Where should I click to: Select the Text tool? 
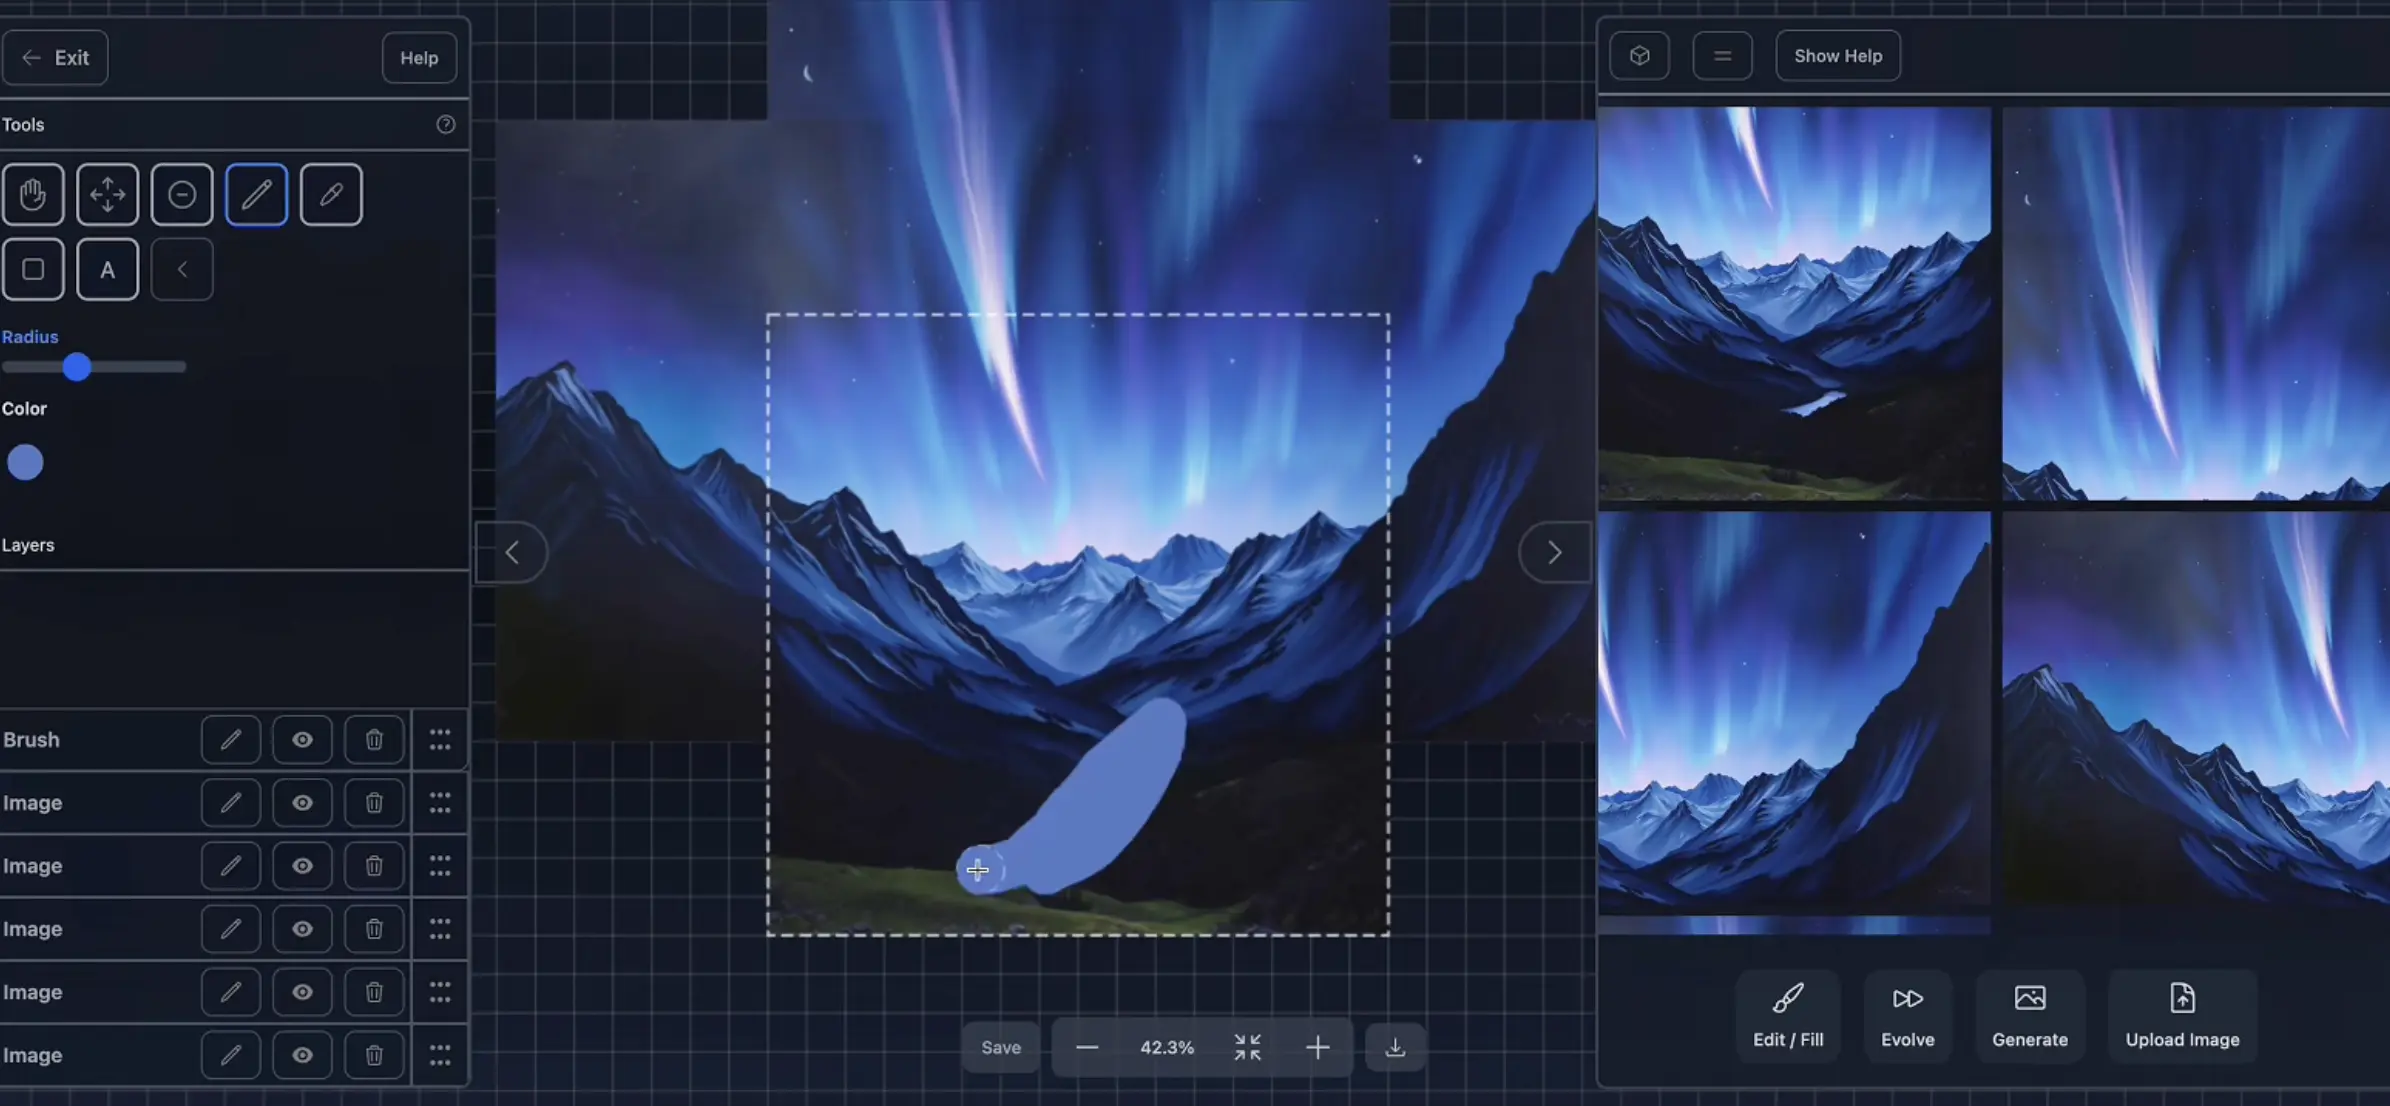(107, 268)
